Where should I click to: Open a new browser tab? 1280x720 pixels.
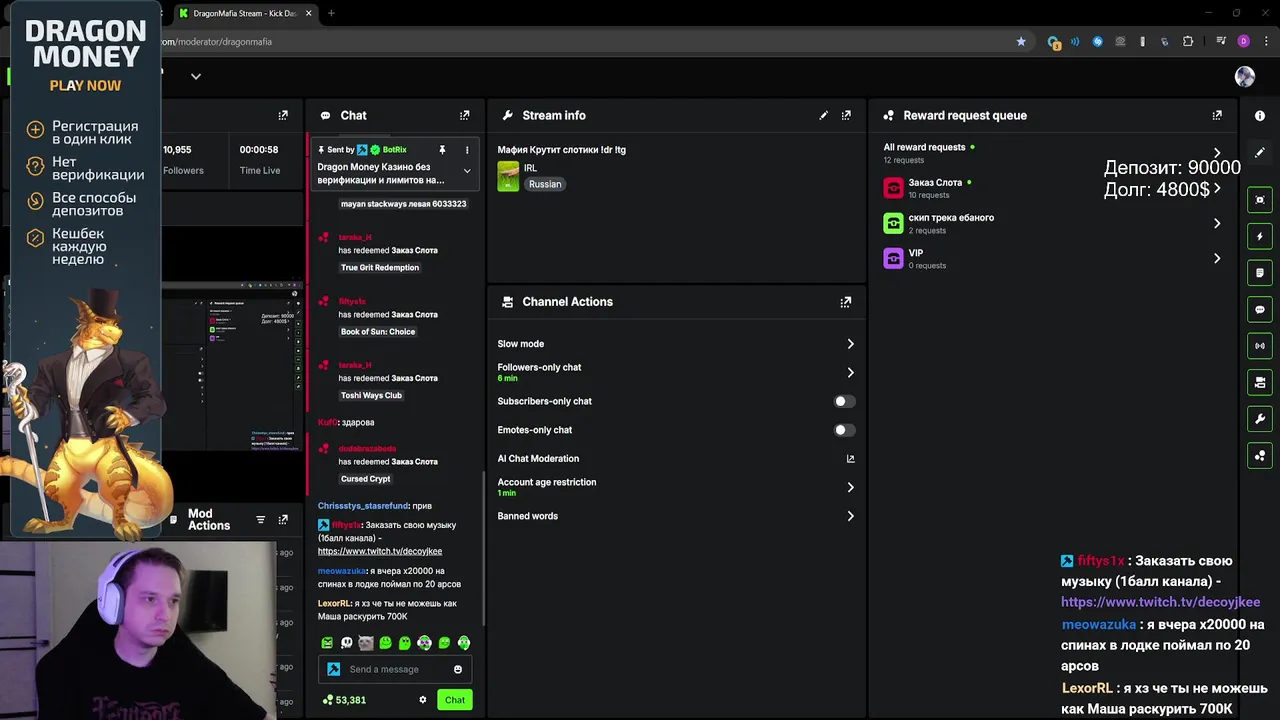[331, 14]
